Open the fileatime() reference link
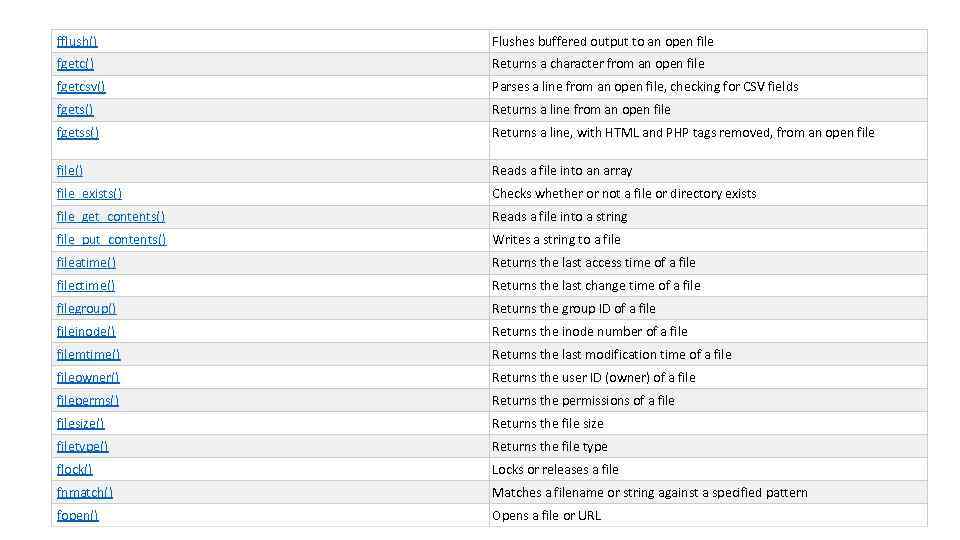960x540 pixels. [86, 263]
